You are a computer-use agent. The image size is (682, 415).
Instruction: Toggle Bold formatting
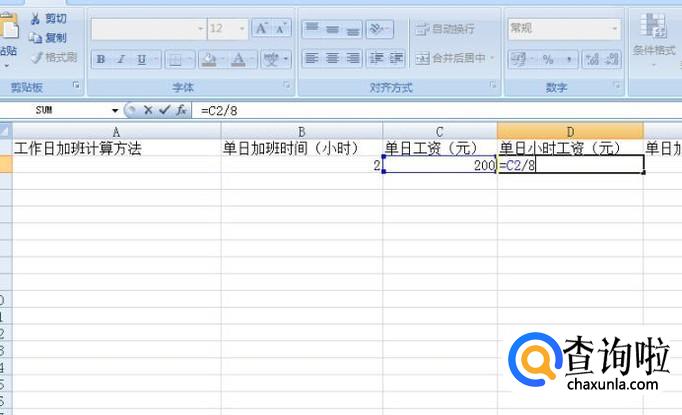click(101, 59)
